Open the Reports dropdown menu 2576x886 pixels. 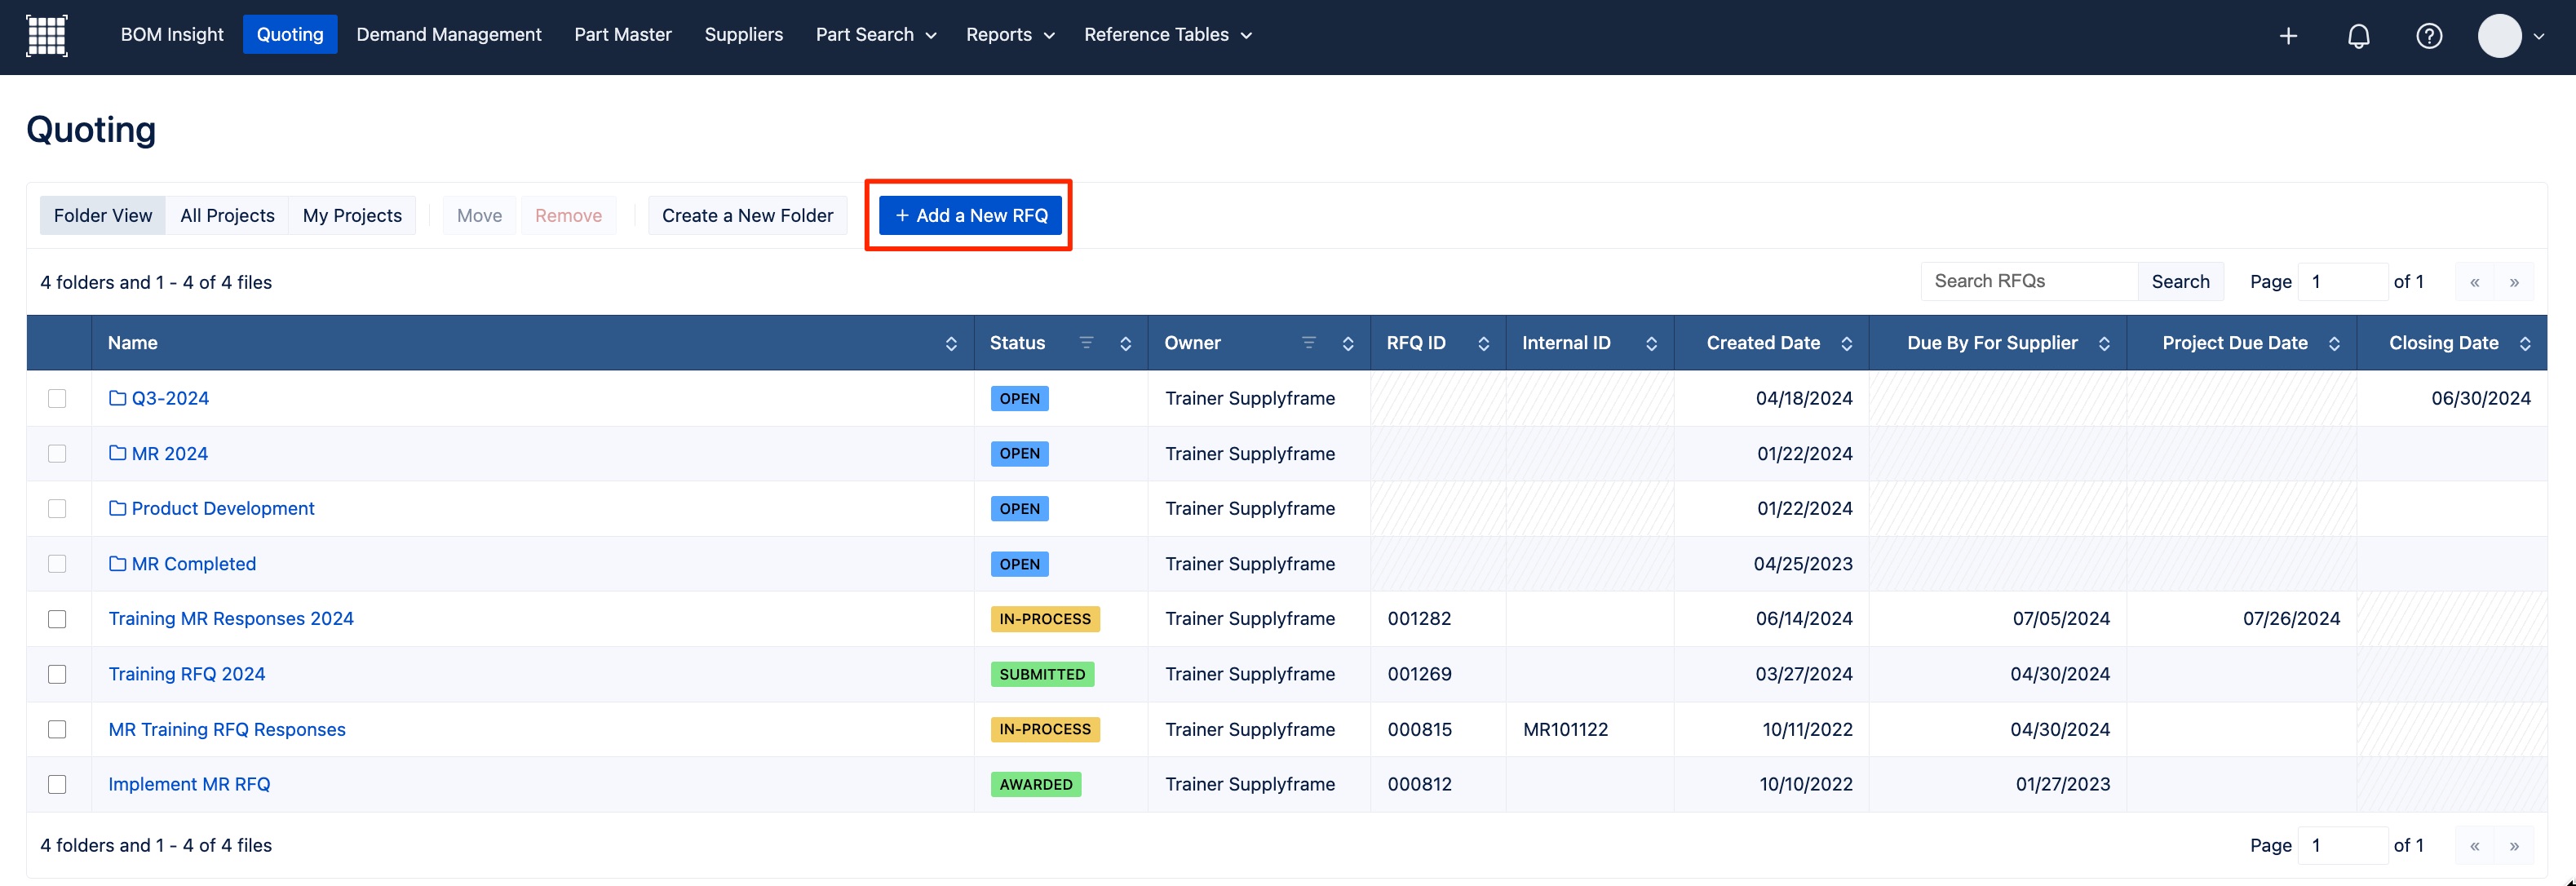point(1010,35)
